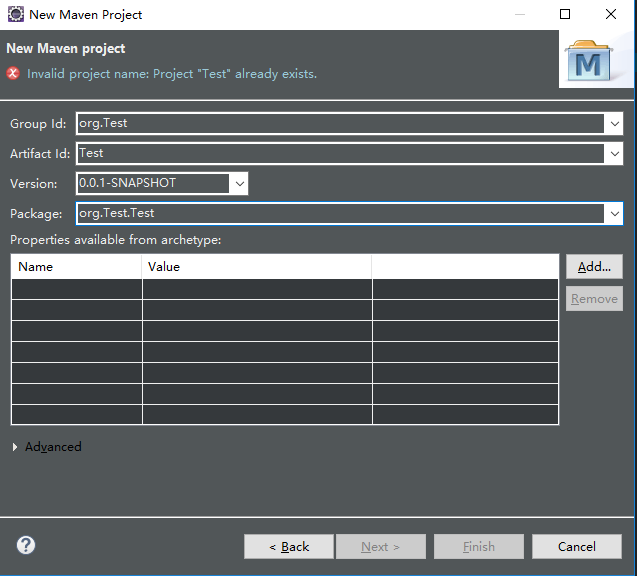Image resolution: width=637 pixels, height=576 pixels.
Task: Select the first empty row of properties table
Action: coord(284,289)
